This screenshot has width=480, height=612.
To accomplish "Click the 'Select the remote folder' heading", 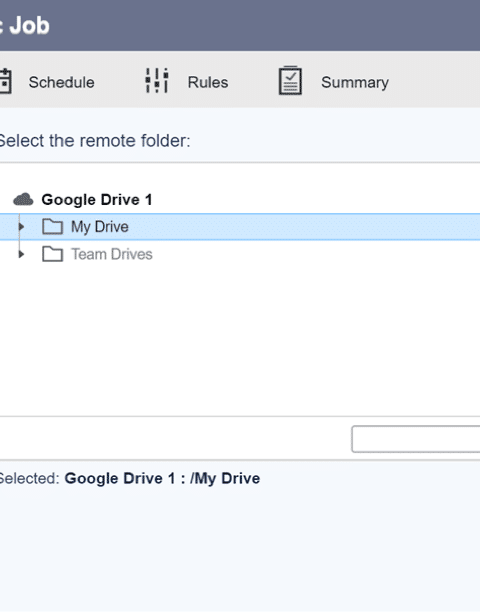I will 95,141.
